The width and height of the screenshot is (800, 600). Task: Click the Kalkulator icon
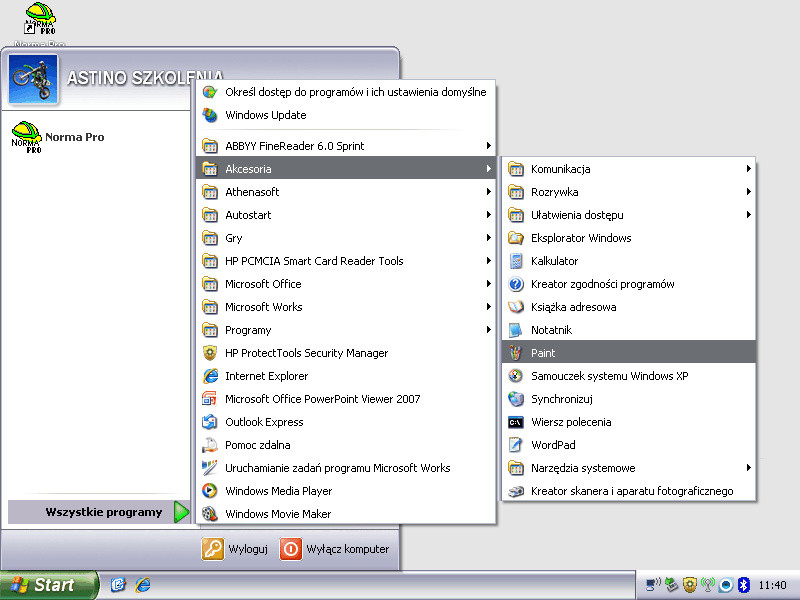click(x=516, y=261)
